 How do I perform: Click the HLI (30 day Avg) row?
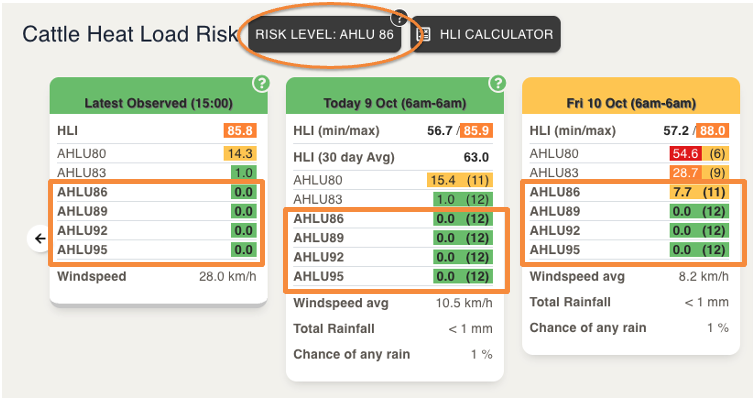(391, 157)
